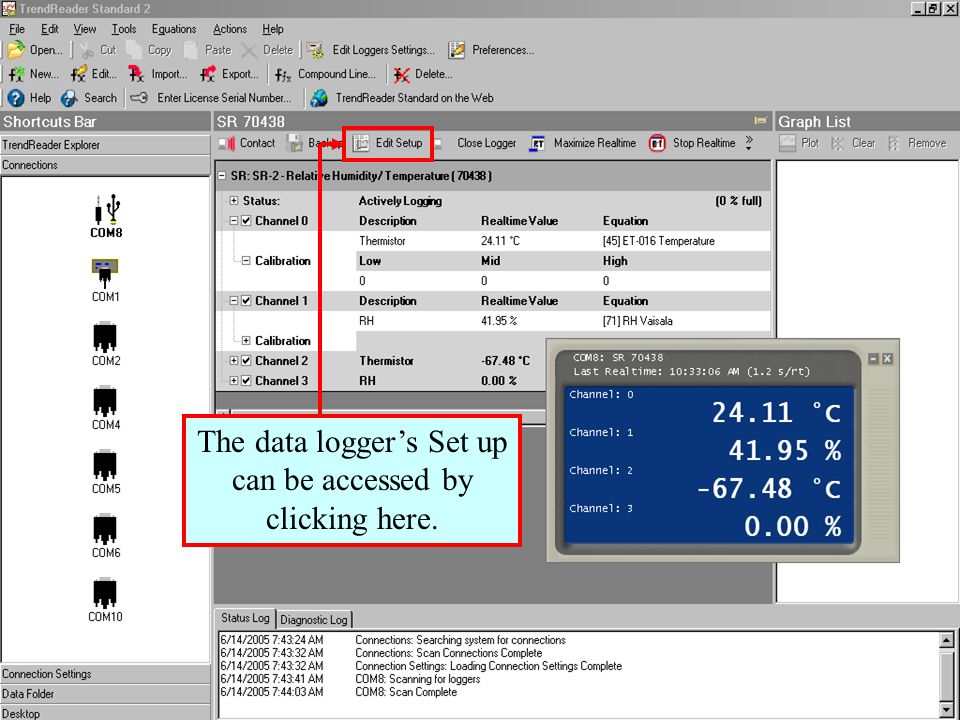960x720 pixels.
Task: Collapse the SR-2 logger tree node
Action: tap(222, 176)
